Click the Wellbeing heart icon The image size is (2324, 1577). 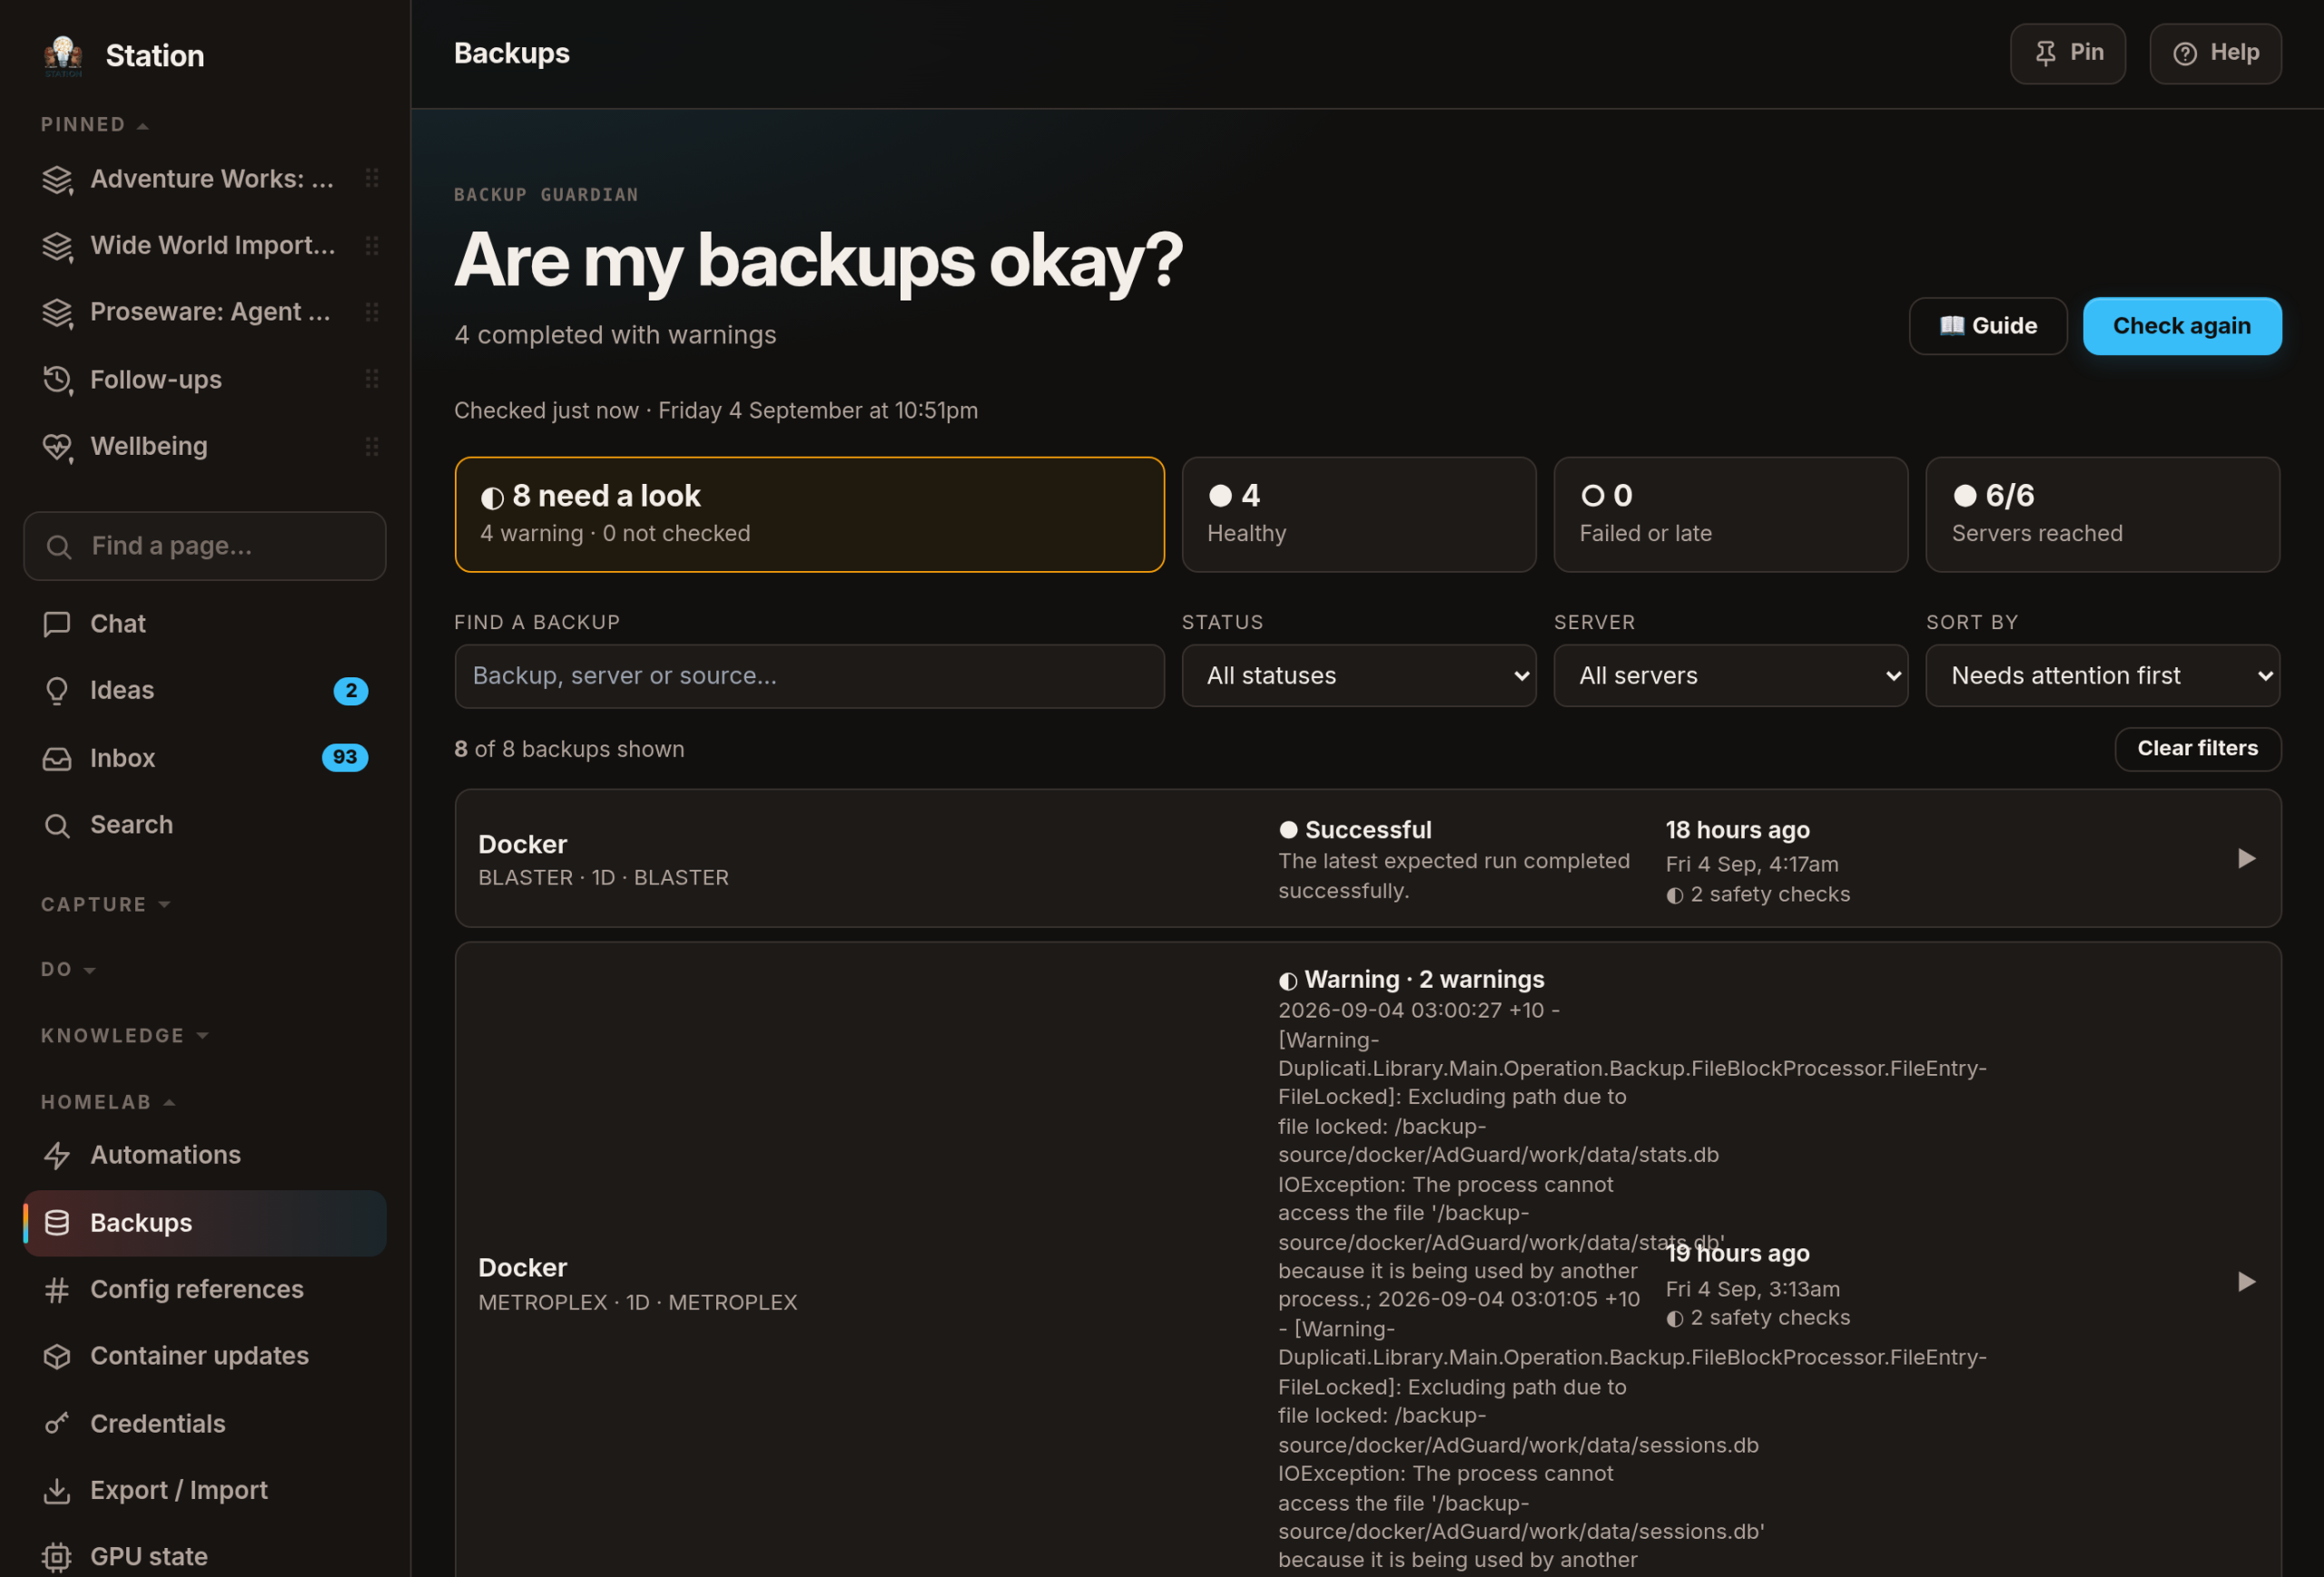tap(57, 447)
